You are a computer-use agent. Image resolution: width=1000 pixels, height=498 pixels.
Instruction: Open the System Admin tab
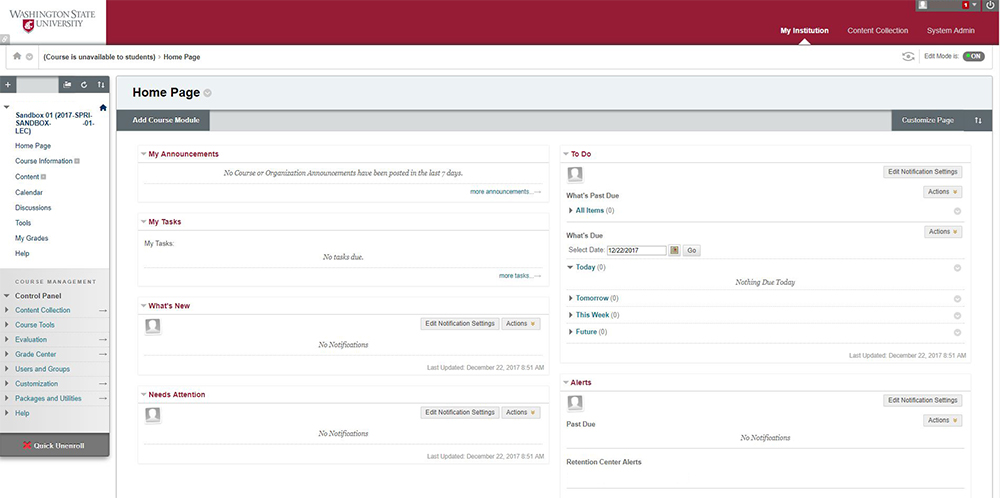pos(950,31)
